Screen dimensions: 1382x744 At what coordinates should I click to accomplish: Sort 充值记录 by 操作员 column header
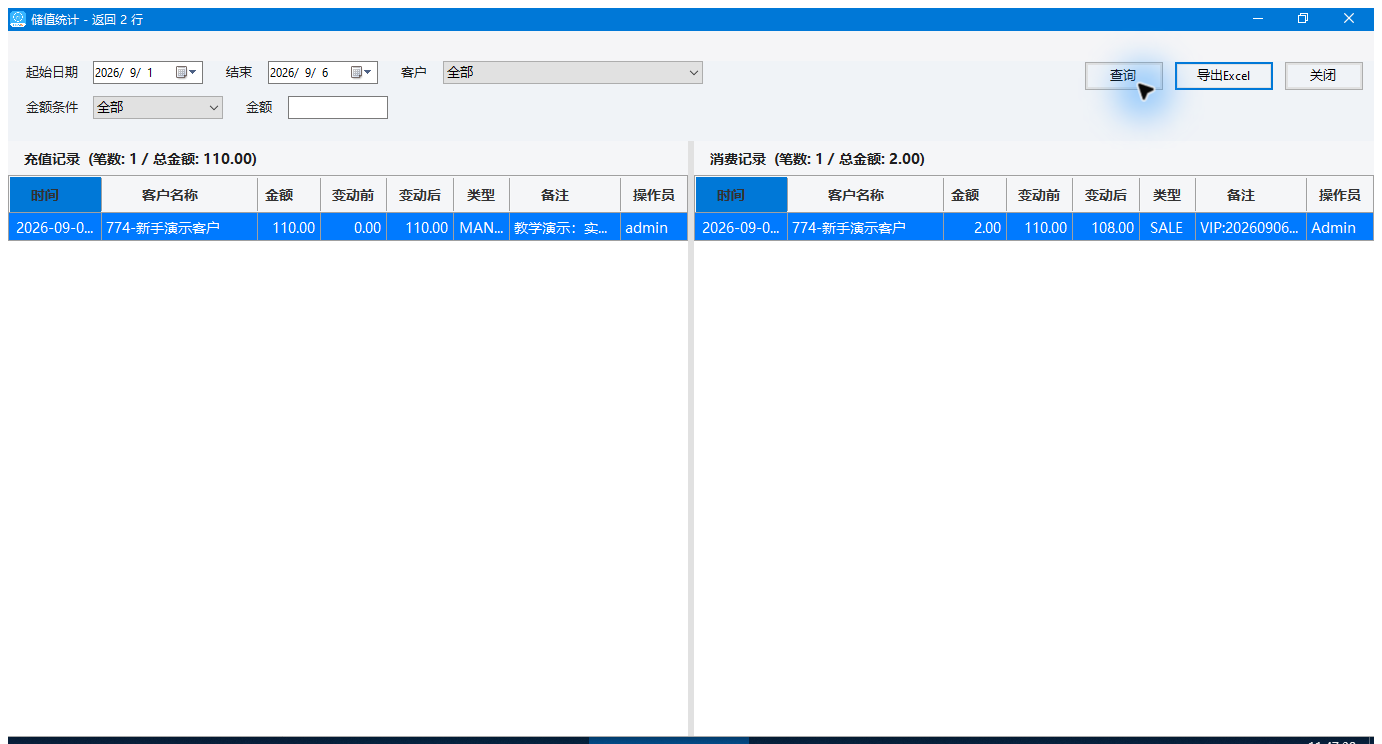click(654, 195)
